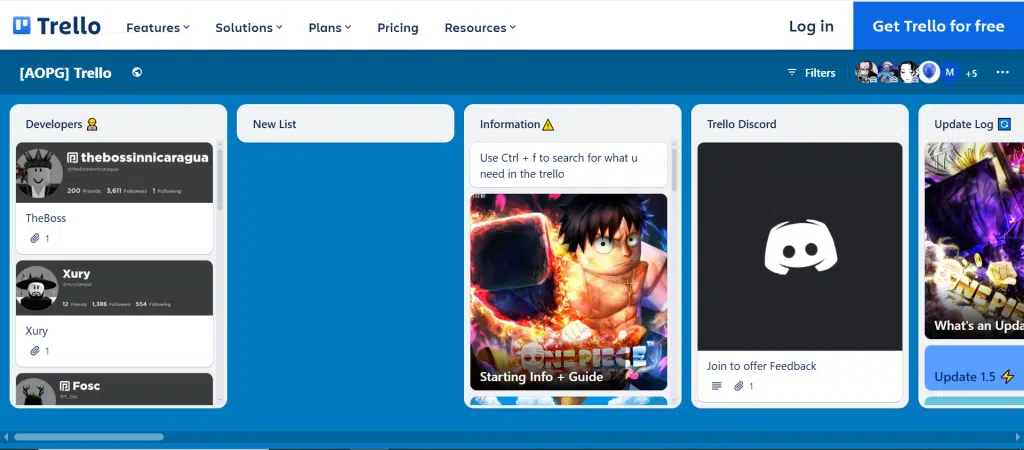Click attachment paperclip on TheBoss card
The image size is (1024, 450).
coord(35,238)
